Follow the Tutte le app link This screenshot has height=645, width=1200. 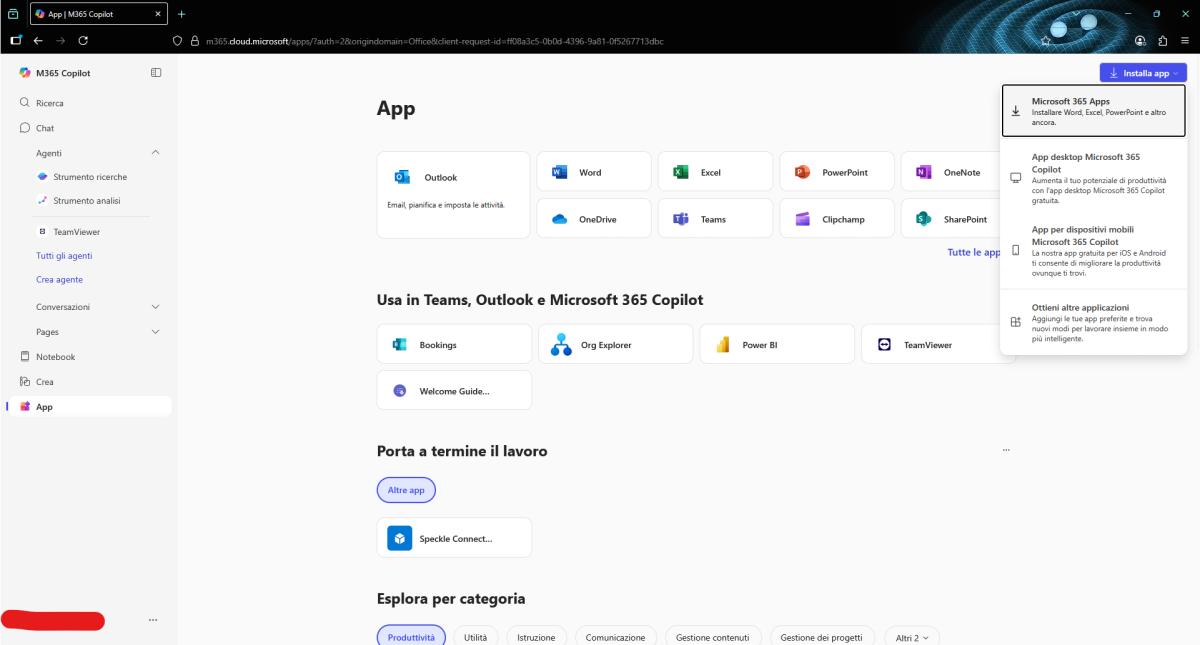point(974,253)
